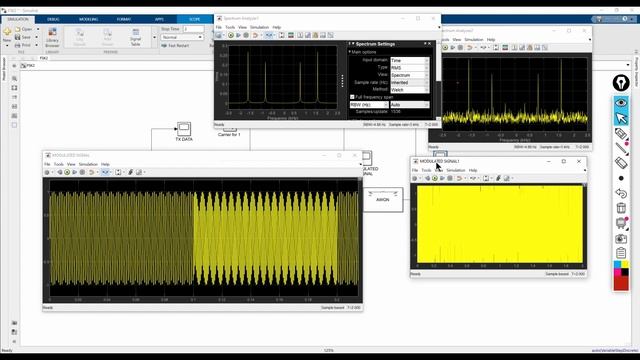This screenshot has height=360, width=640.
Task: Open File menu in Spectrum Analyzer1 window
Action: tap(219, 27)
